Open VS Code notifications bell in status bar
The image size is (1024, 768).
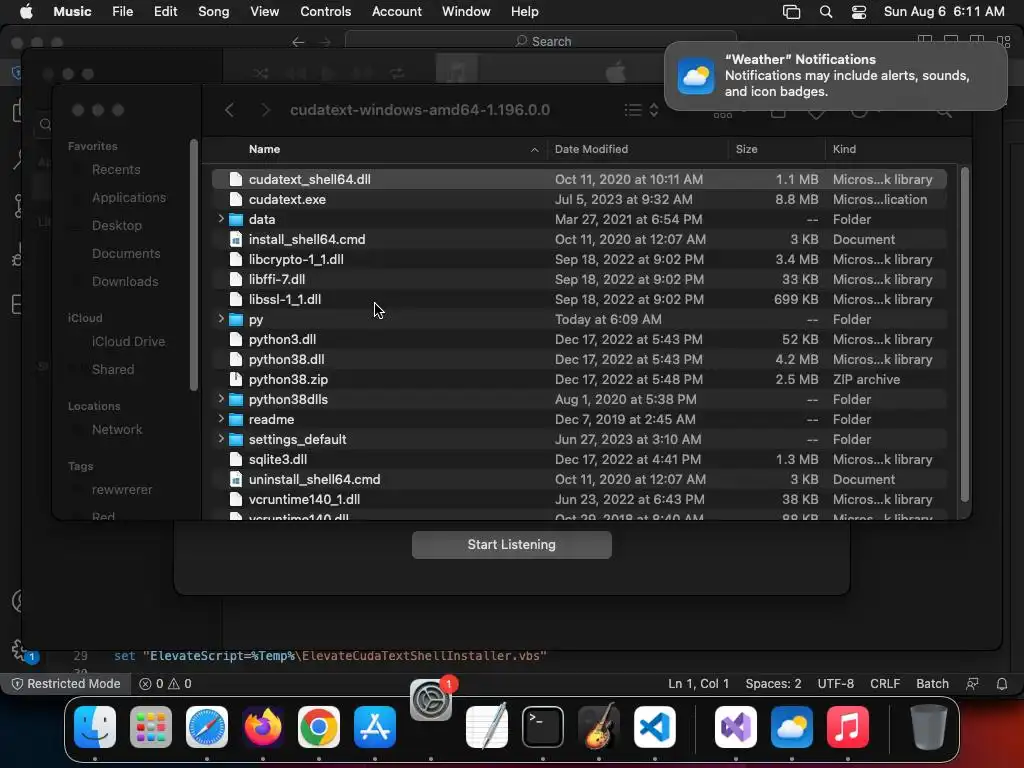coord(1002,684)
